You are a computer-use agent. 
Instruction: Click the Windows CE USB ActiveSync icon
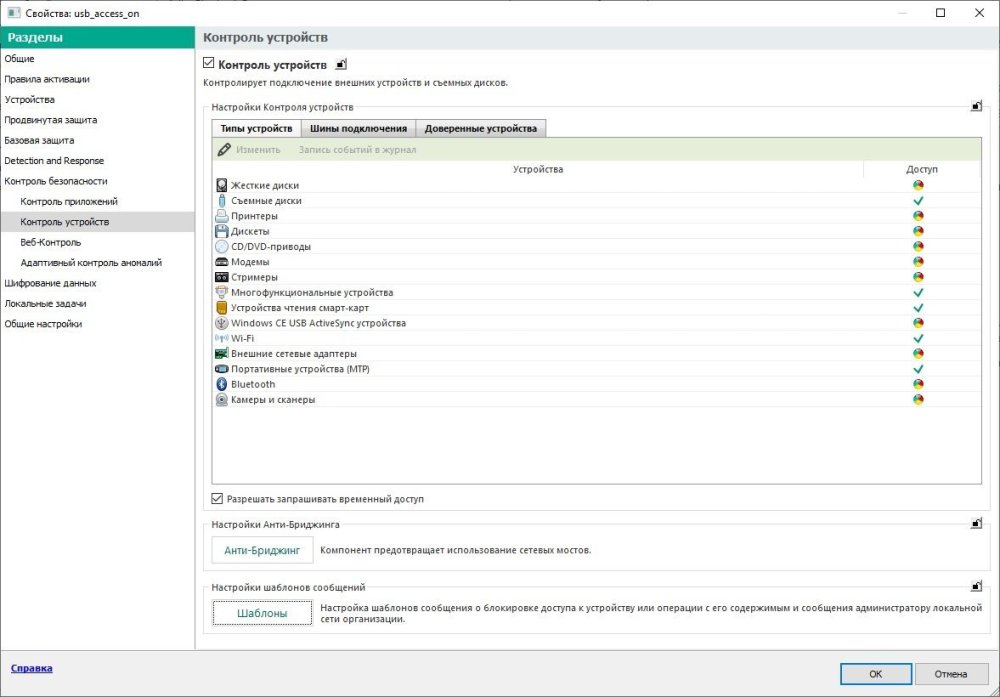click(221, 323)
